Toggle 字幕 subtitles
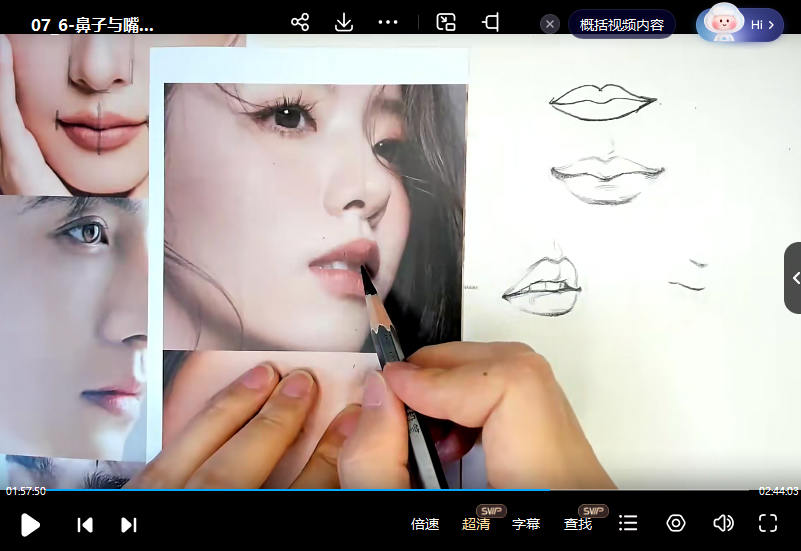Image resolution: width=801 pixels, height=551 pixels. [526, 524]
